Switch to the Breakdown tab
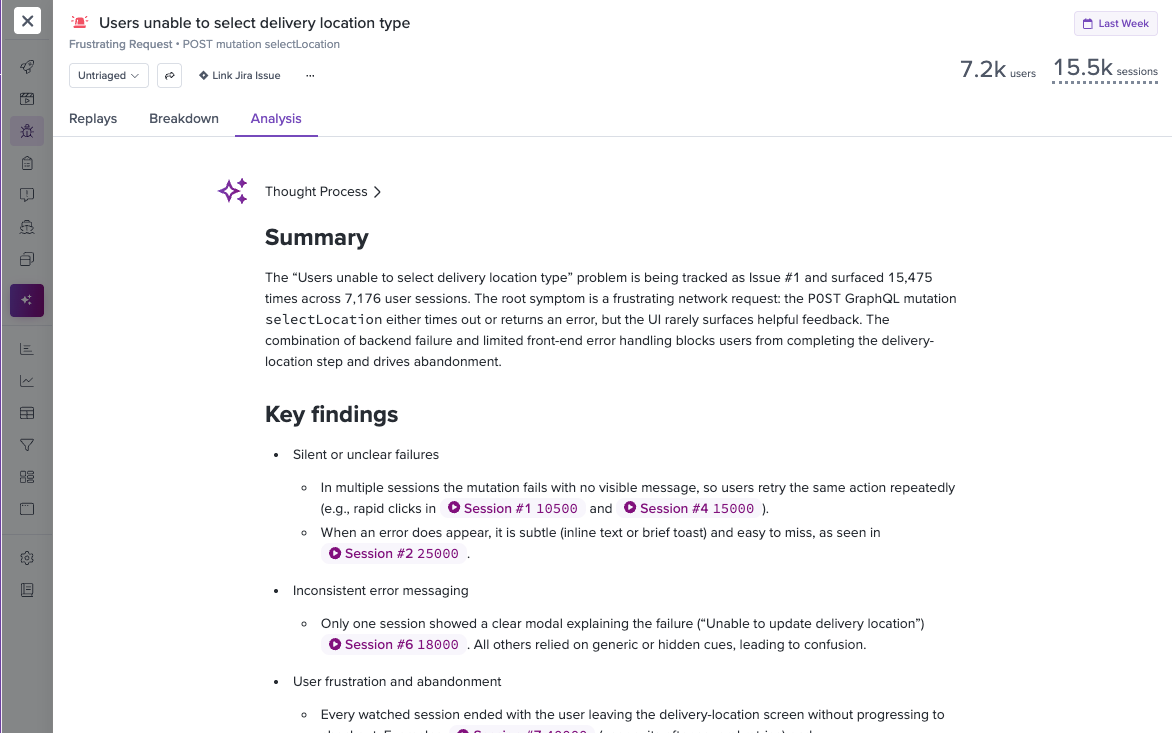This screenshot has height=733, width=1172. coord(183,118)
